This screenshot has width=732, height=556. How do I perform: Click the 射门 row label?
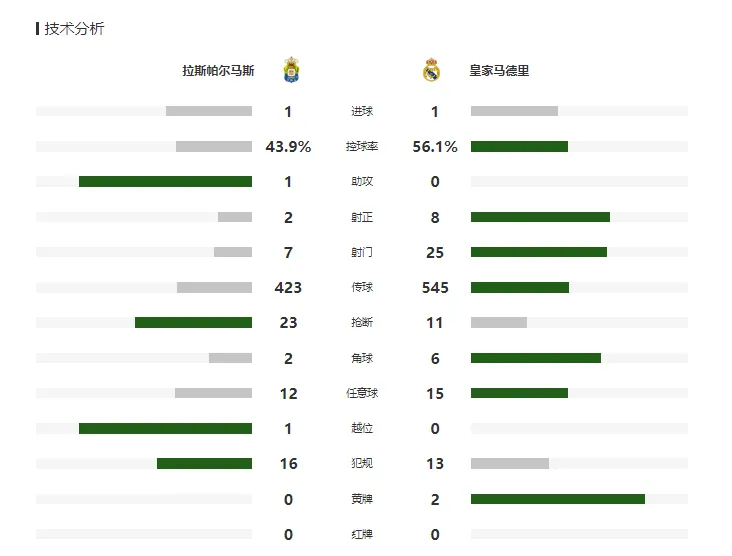362,253
